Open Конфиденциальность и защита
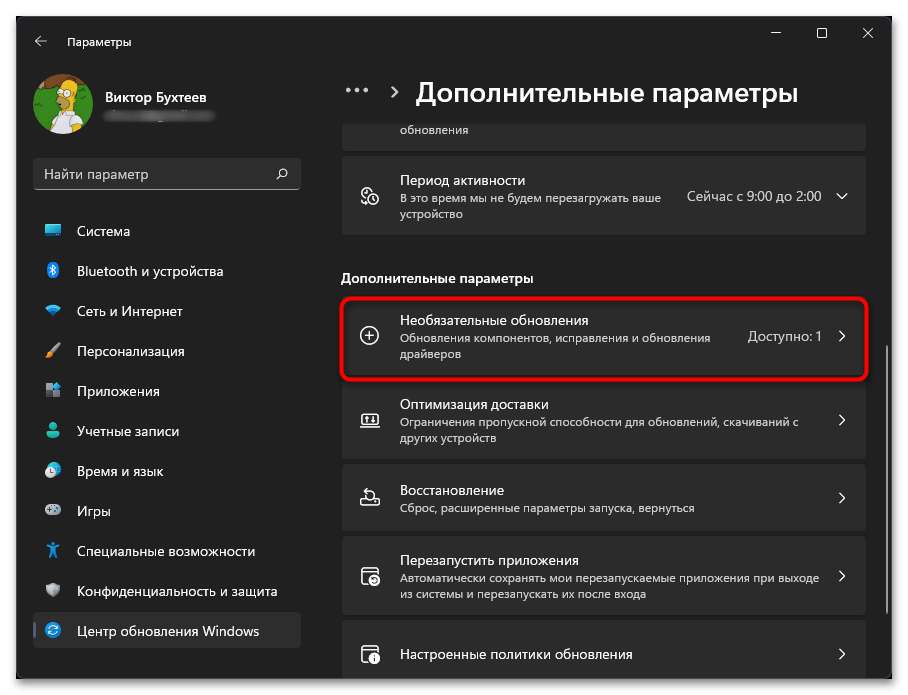The height and width of the screenshot is (695, 908). pos(167,591)
